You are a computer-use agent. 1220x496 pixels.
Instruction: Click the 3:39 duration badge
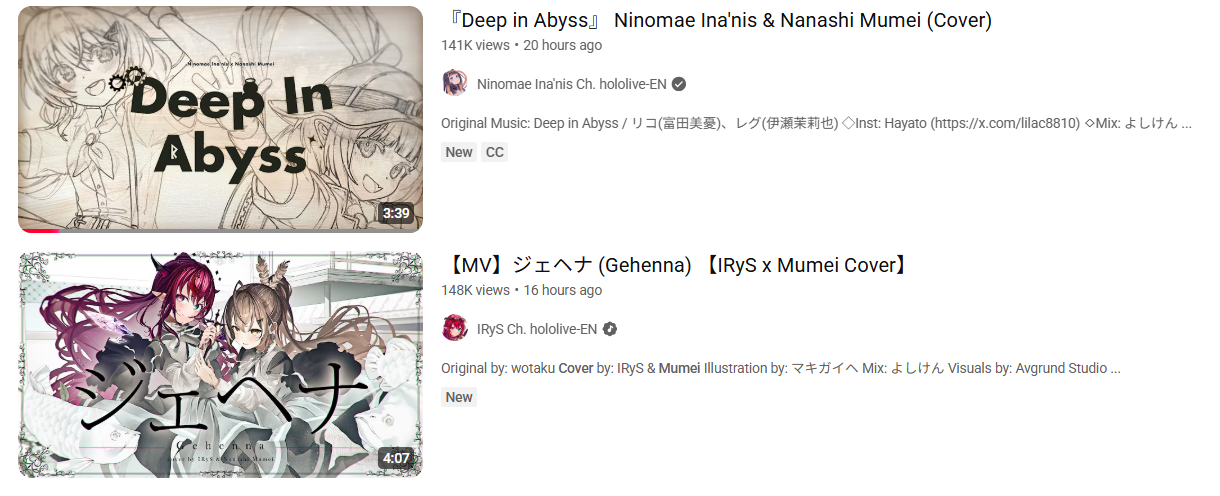[396, 213]
